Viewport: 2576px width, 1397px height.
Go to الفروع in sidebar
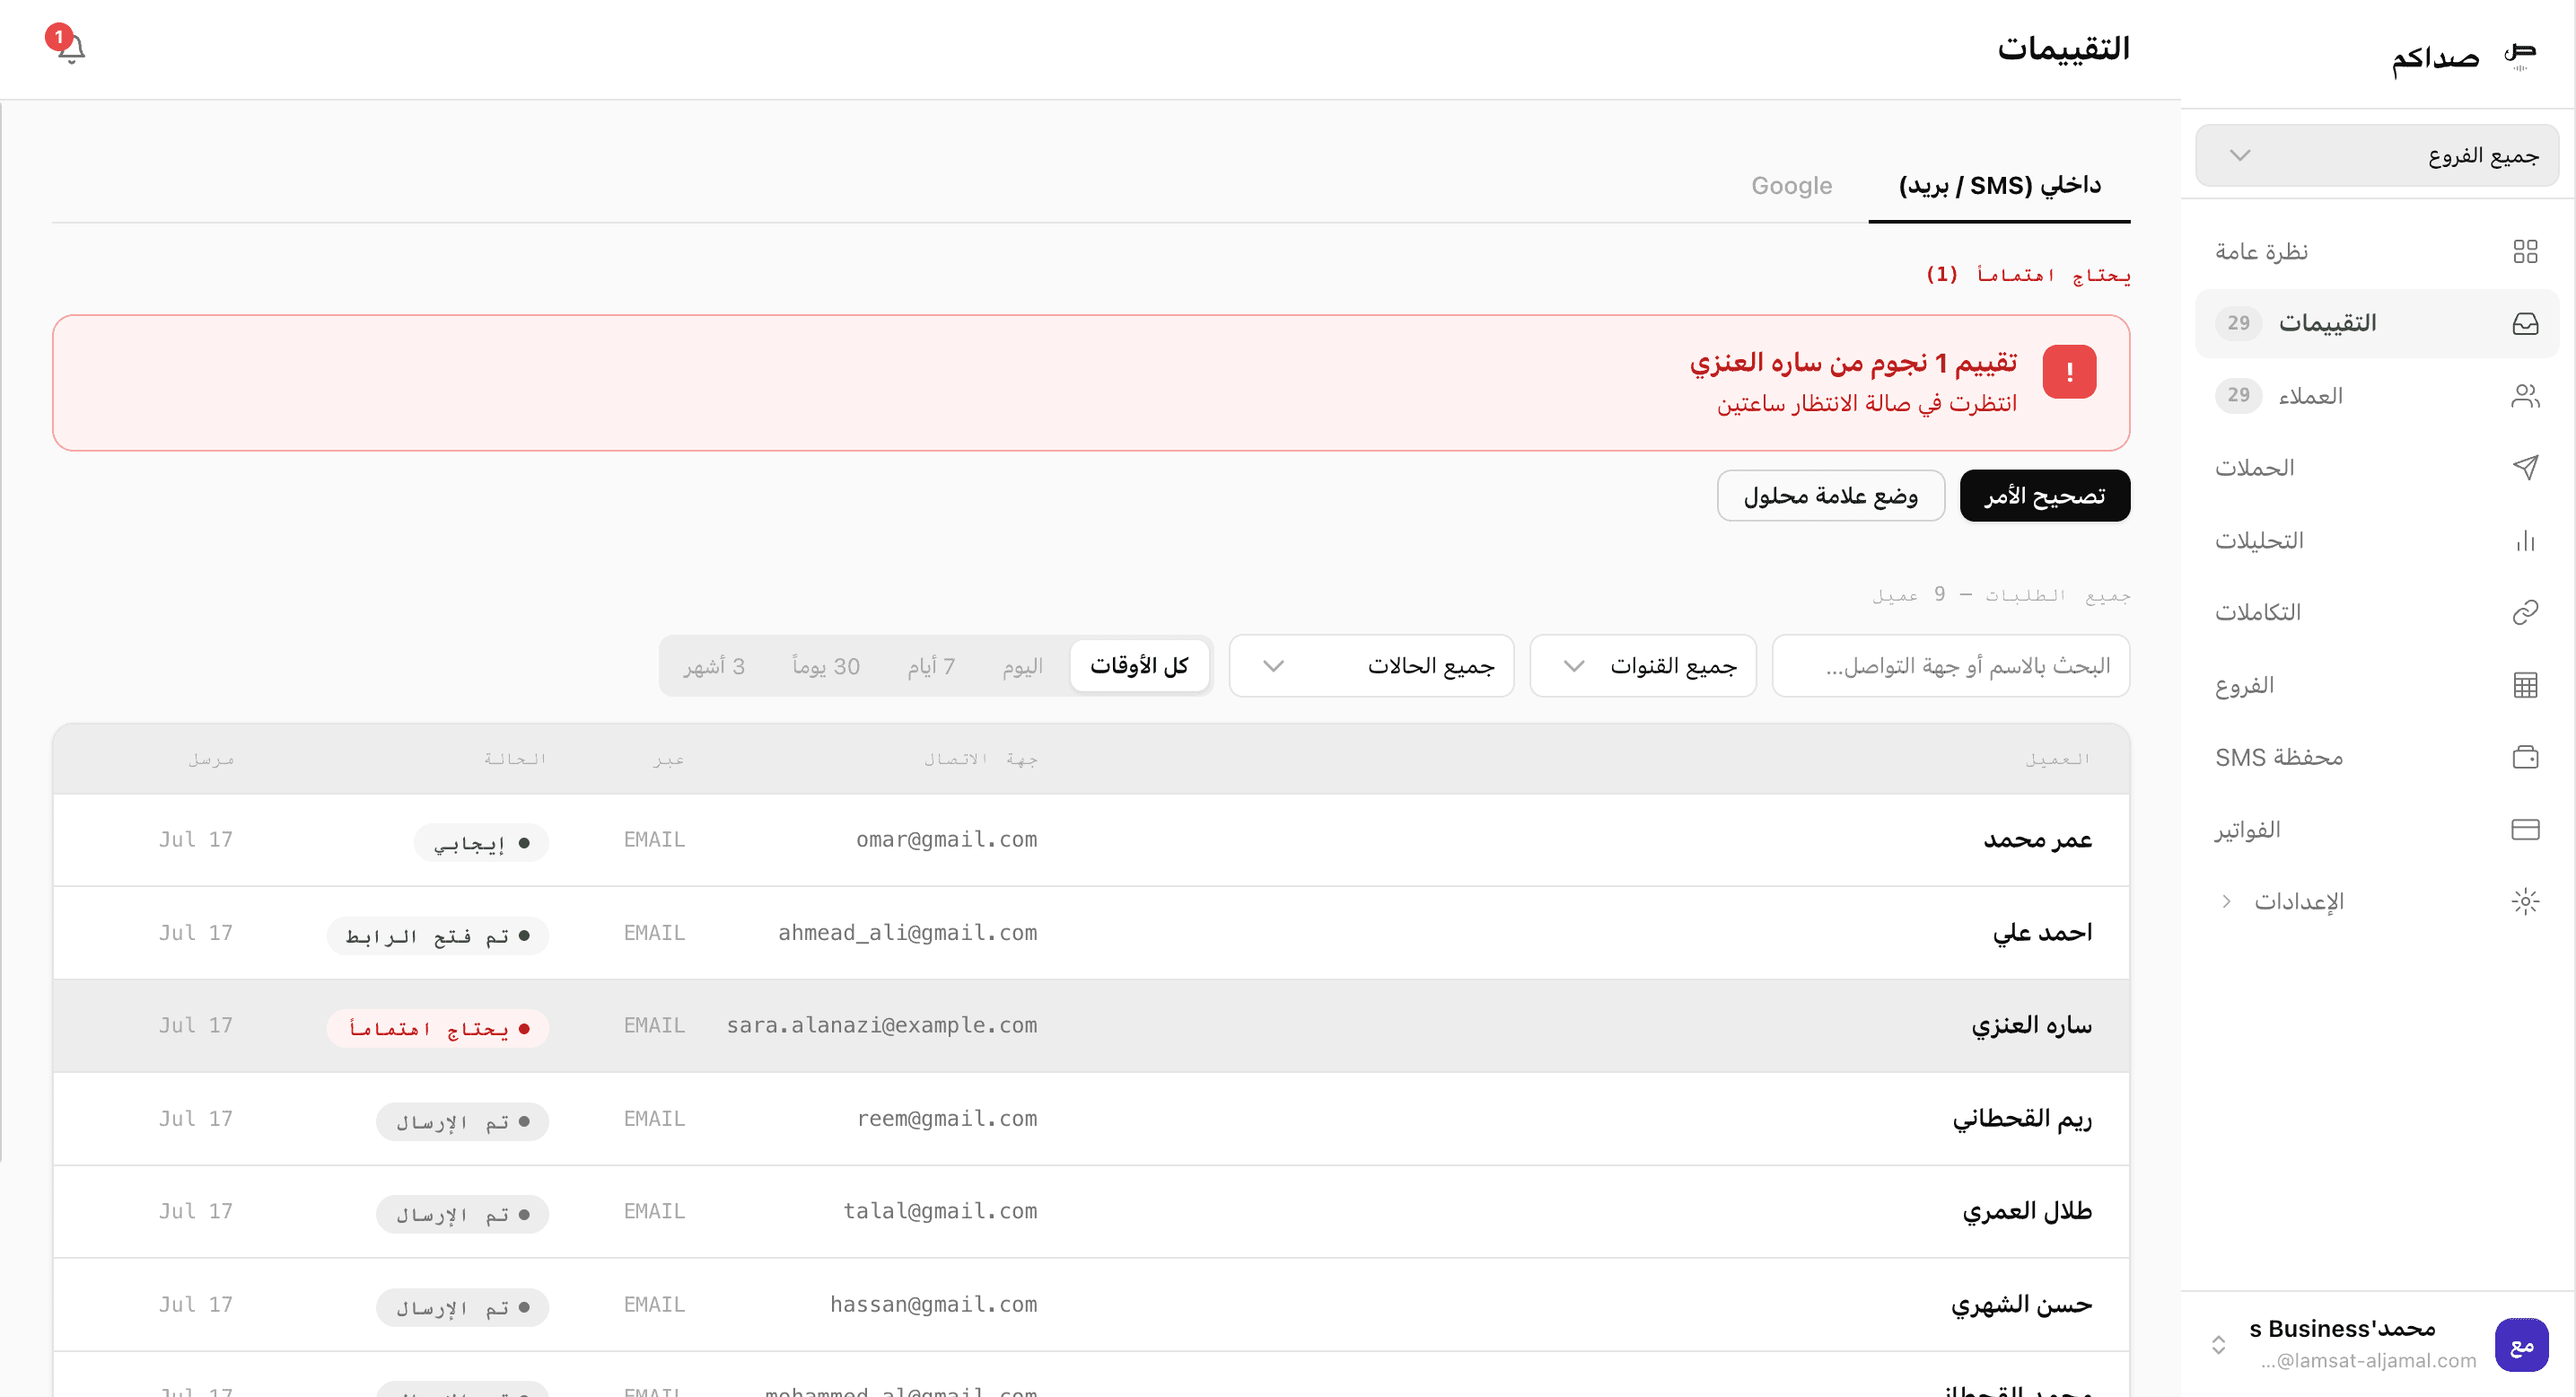click(2376, 685)
